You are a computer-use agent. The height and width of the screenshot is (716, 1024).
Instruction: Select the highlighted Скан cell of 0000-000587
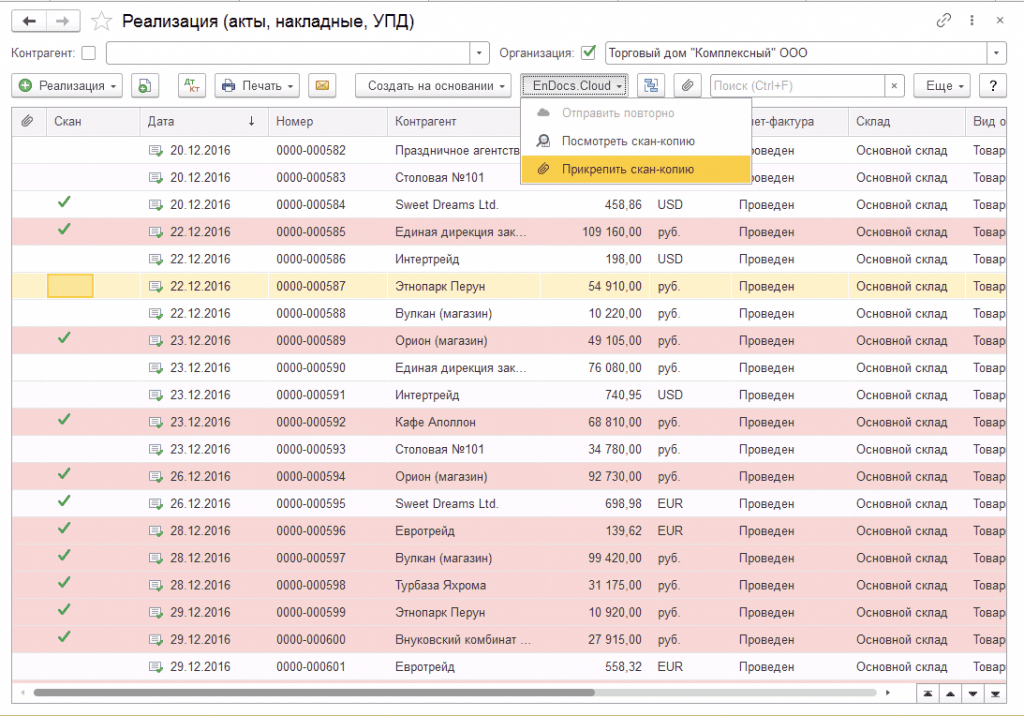[x=71, y=286]
